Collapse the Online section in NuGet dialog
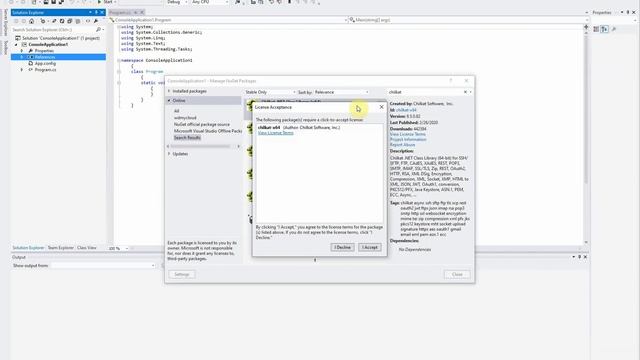 tap(169, 100)
